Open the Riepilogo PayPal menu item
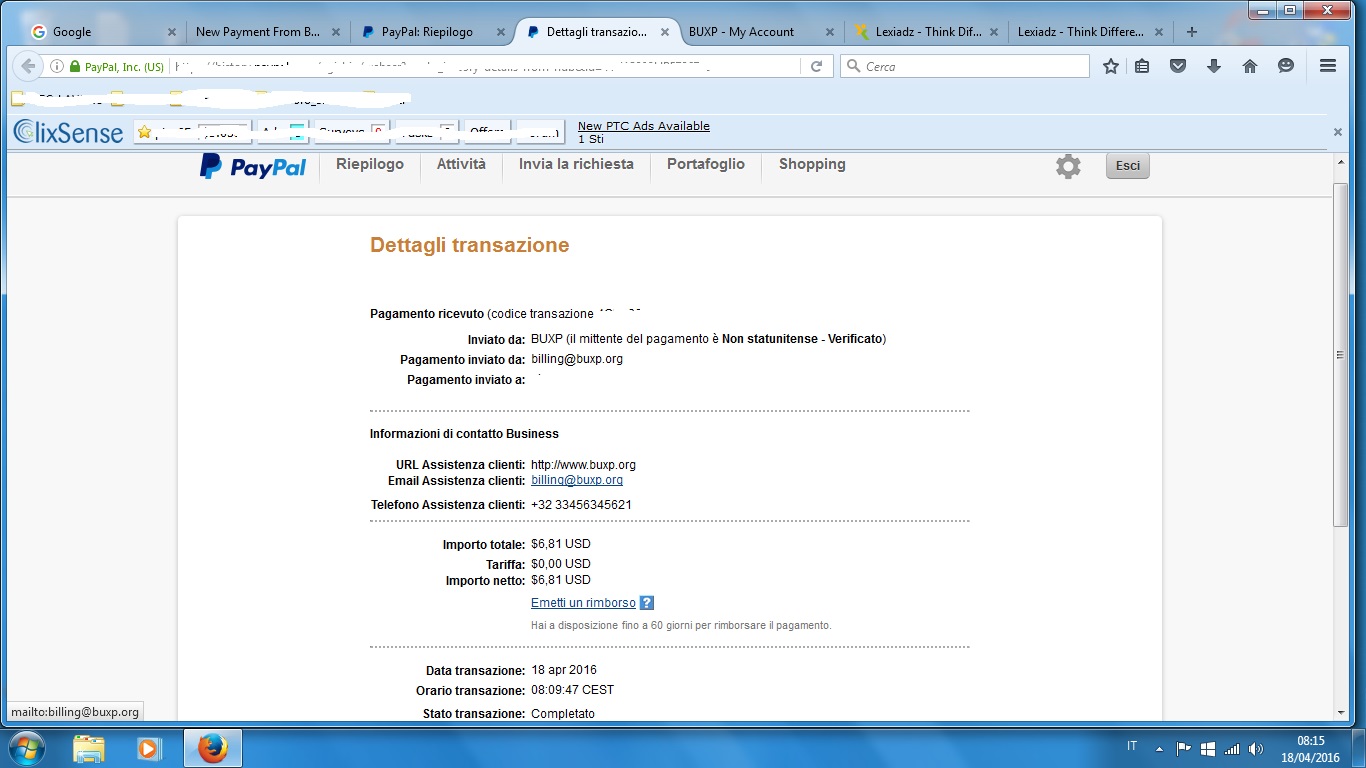1366x768 pixels. 370,164
